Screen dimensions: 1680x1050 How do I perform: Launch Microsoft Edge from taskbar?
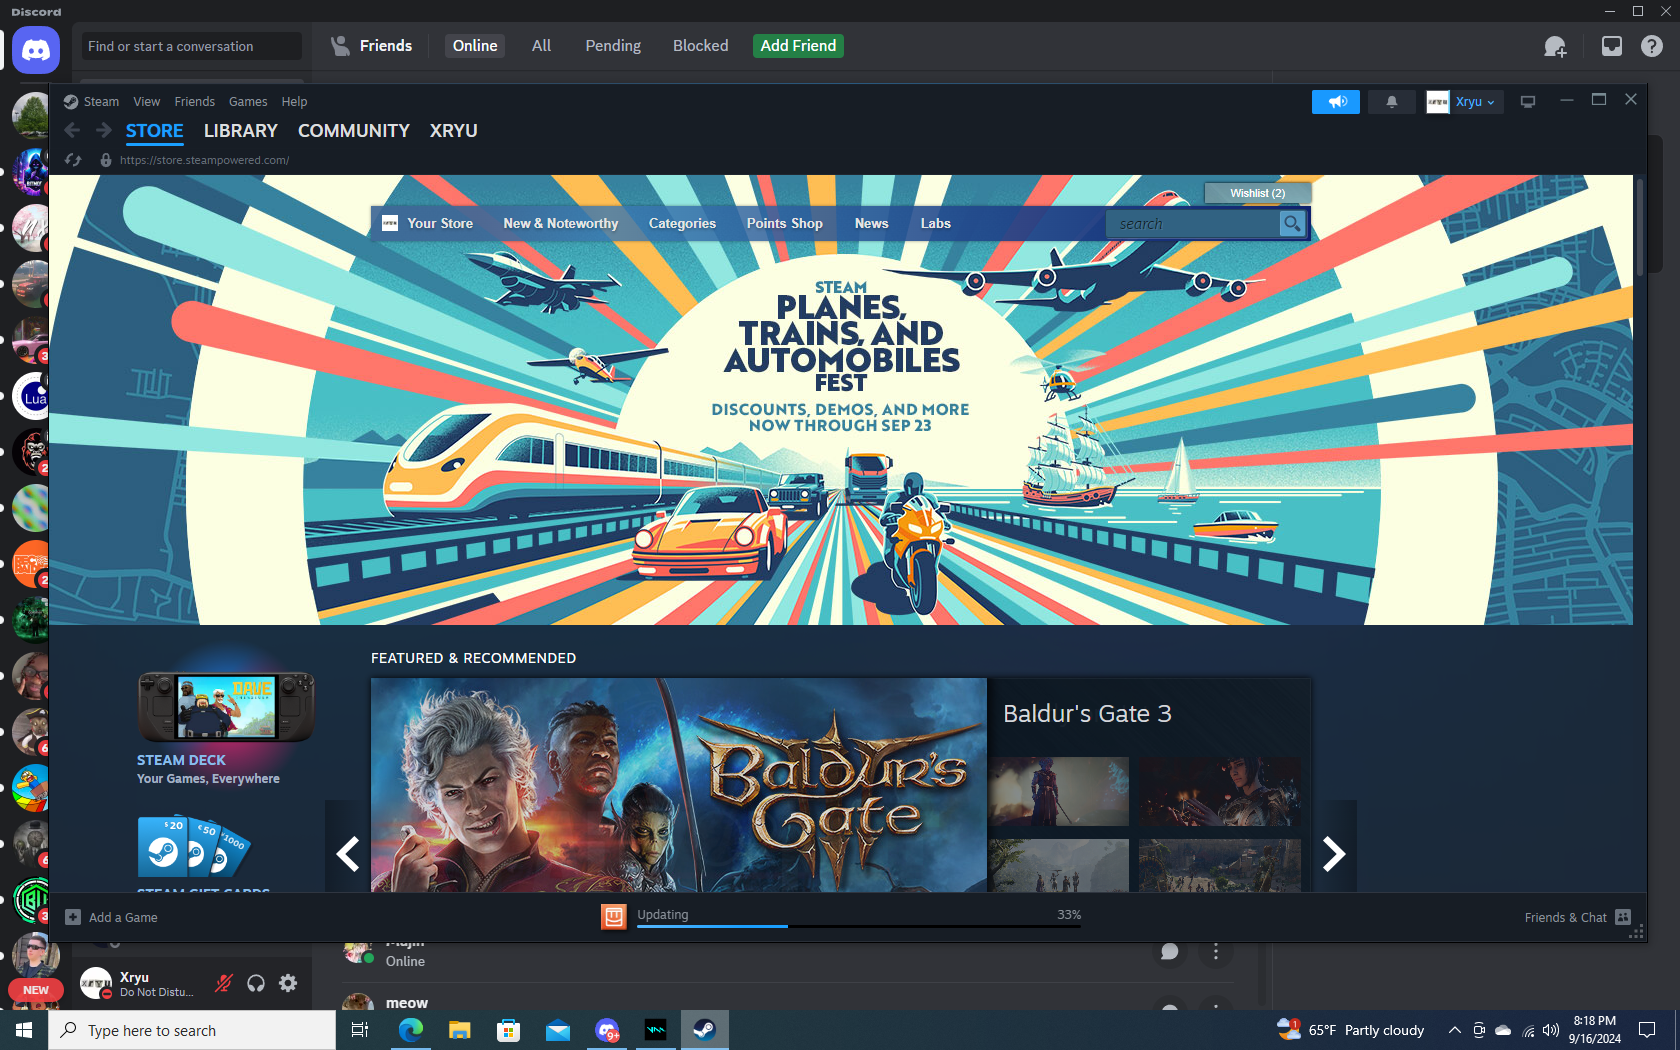point(410,1030)
